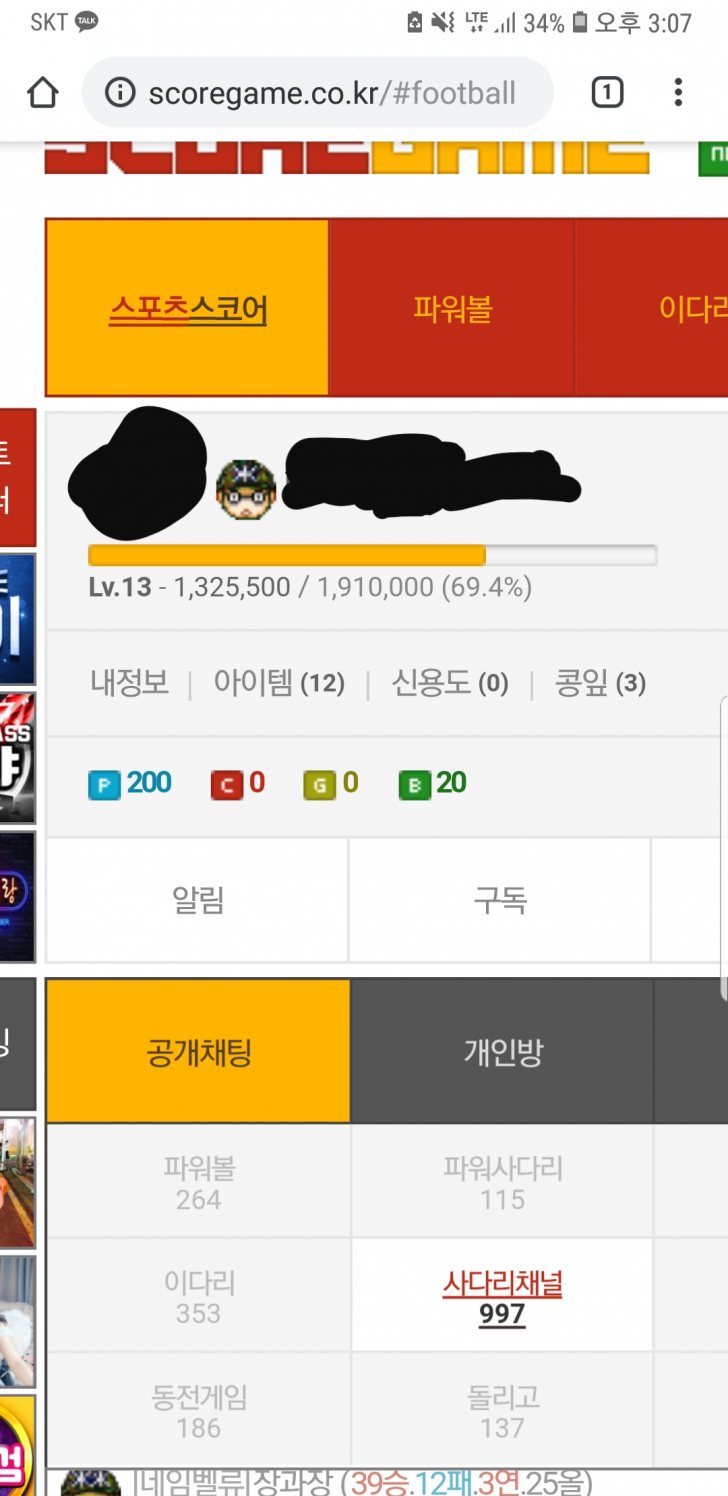Tap the site info icon in address bar

[x=120, y=93]
